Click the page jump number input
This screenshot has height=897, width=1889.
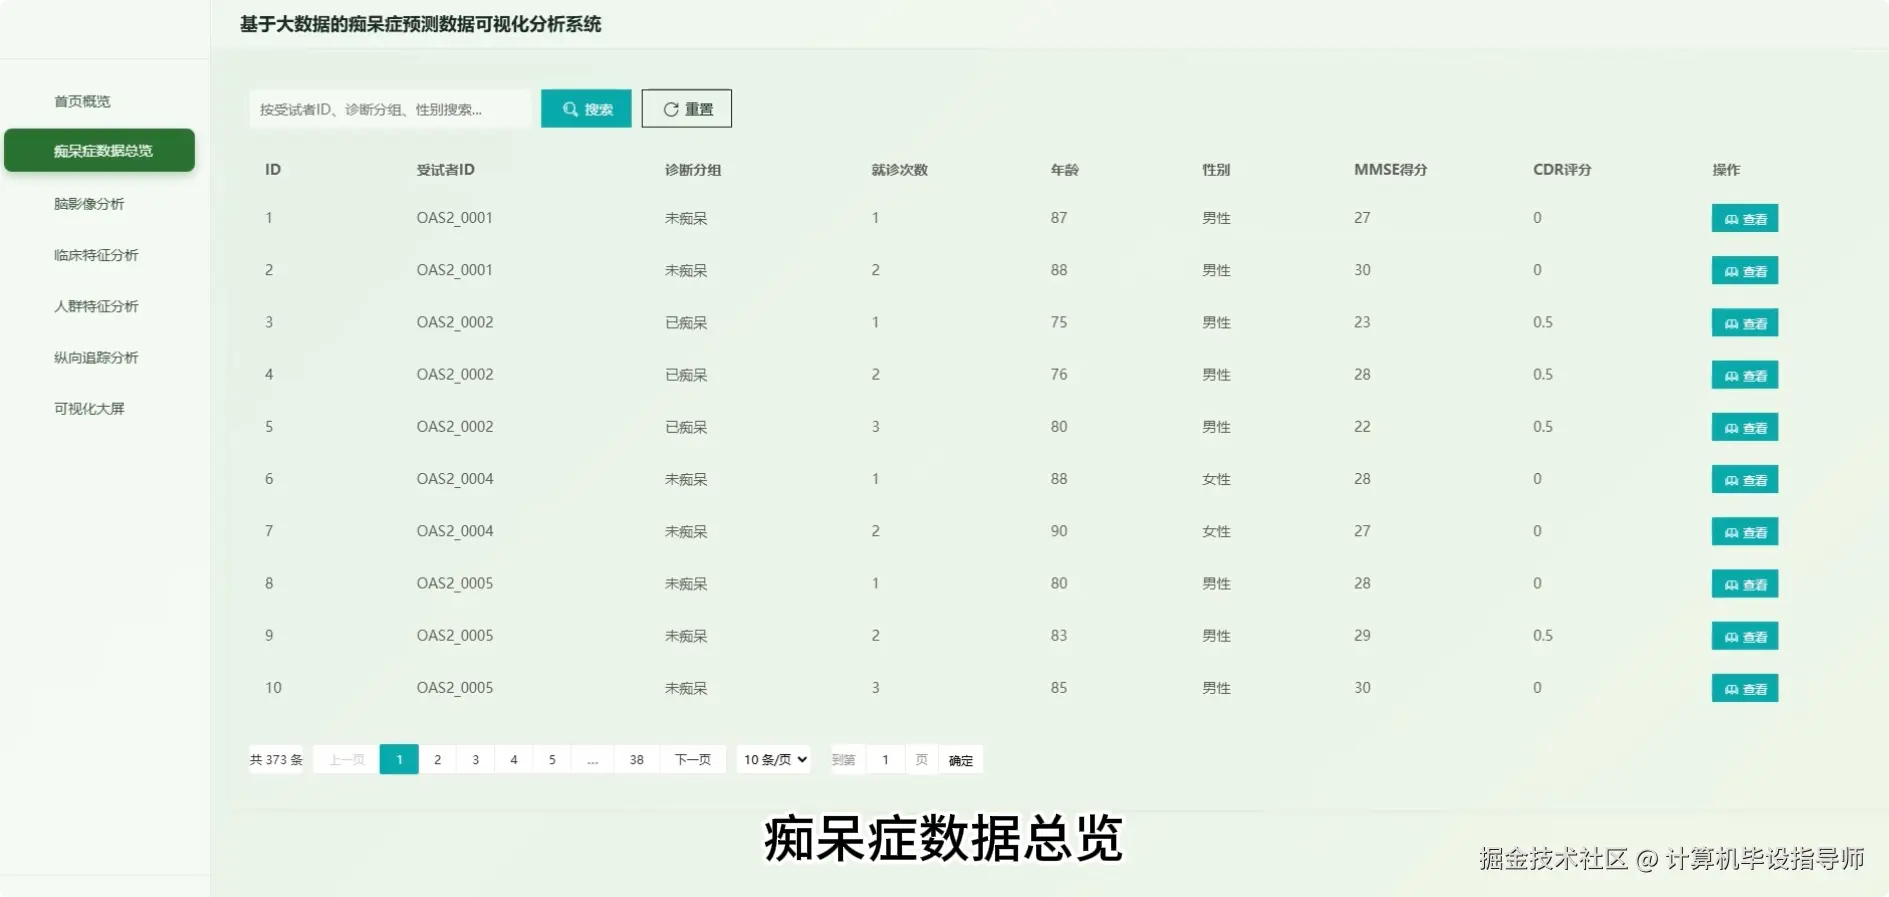tap(885, 760)
